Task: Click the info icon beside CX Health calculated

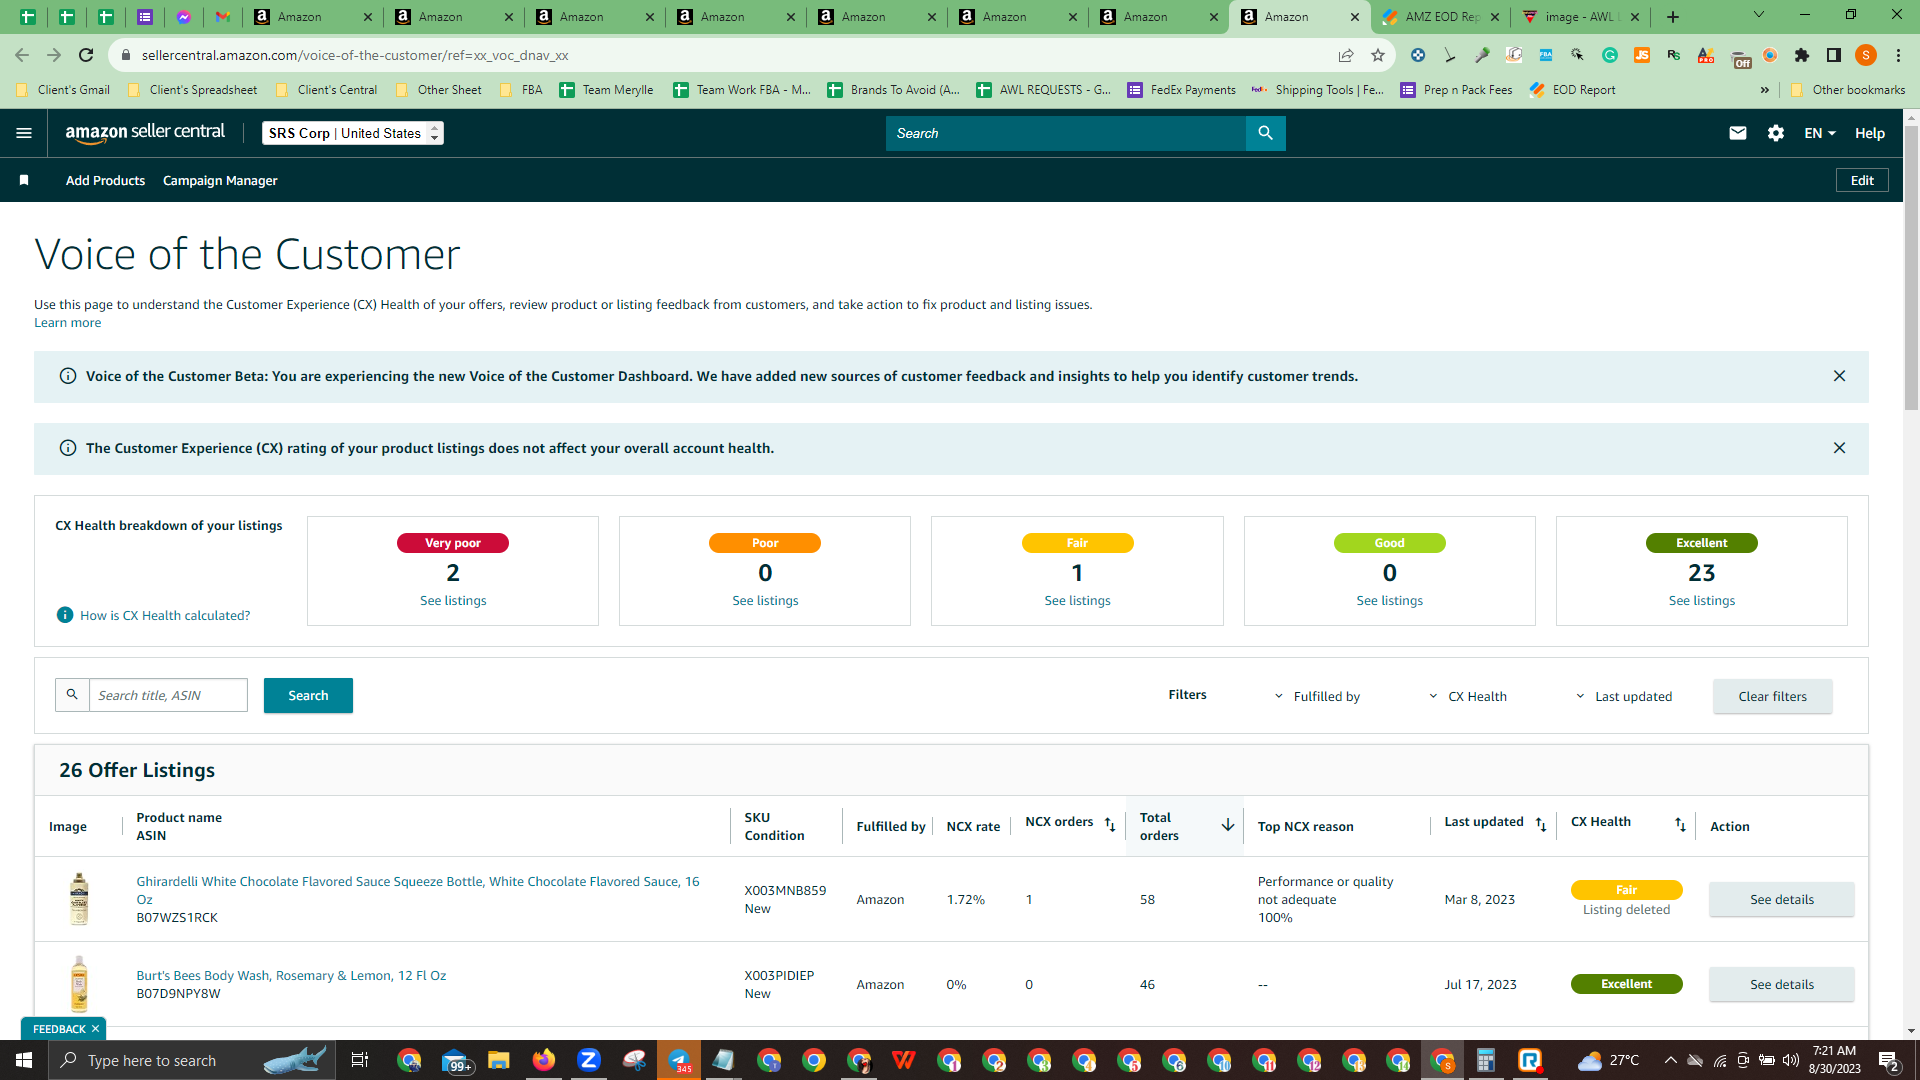Action: 65,615
